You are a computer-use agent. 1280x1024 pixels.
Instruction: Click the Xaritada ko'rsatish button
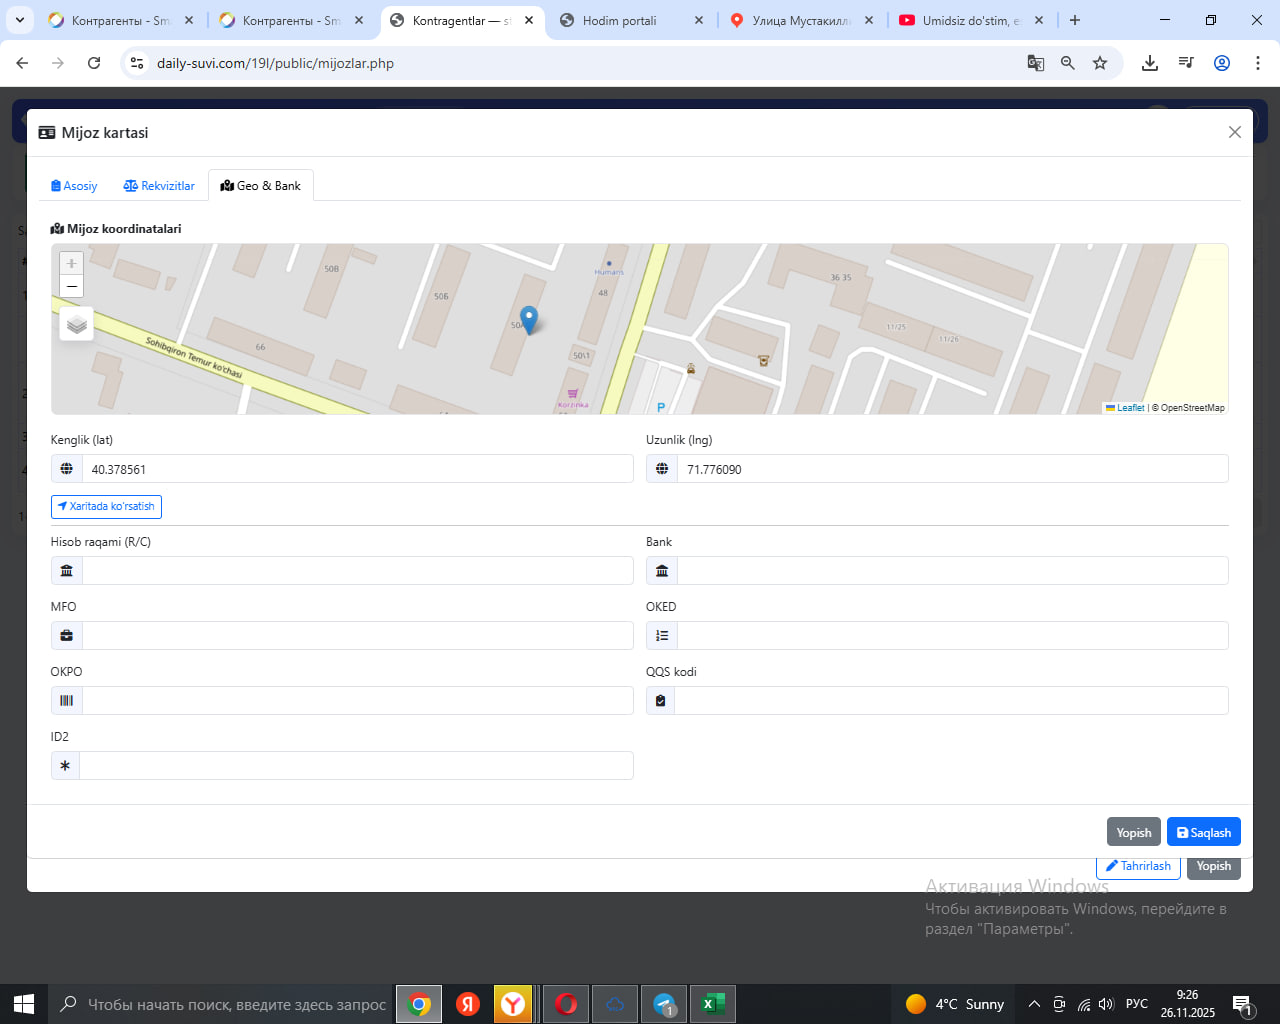(106, 506)
